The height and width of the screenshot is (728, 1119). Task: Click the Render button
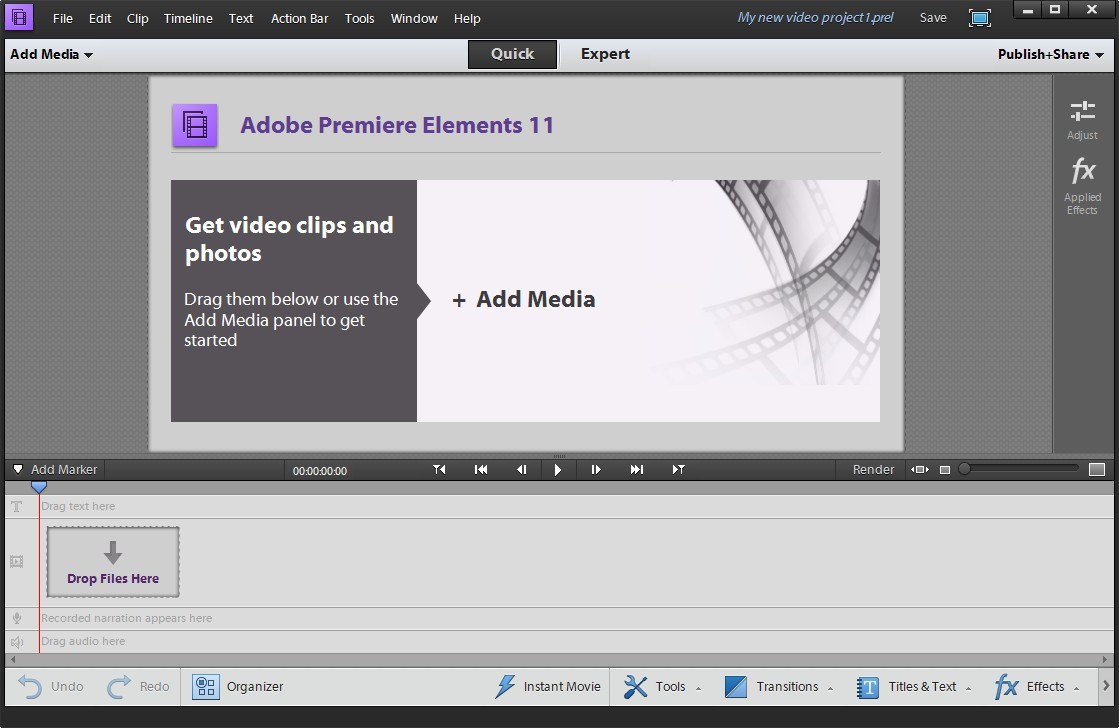872,469
